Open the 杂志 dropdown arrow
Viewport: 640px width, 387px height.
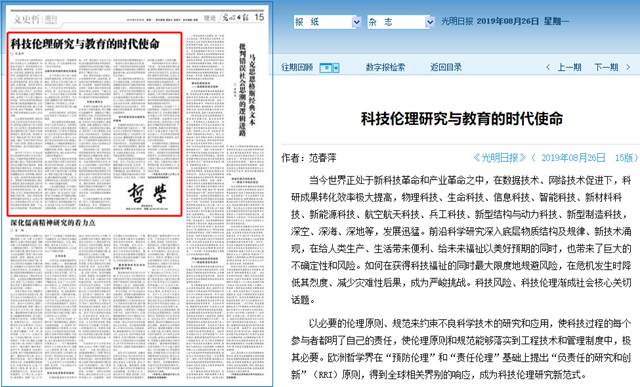point(430,22)
